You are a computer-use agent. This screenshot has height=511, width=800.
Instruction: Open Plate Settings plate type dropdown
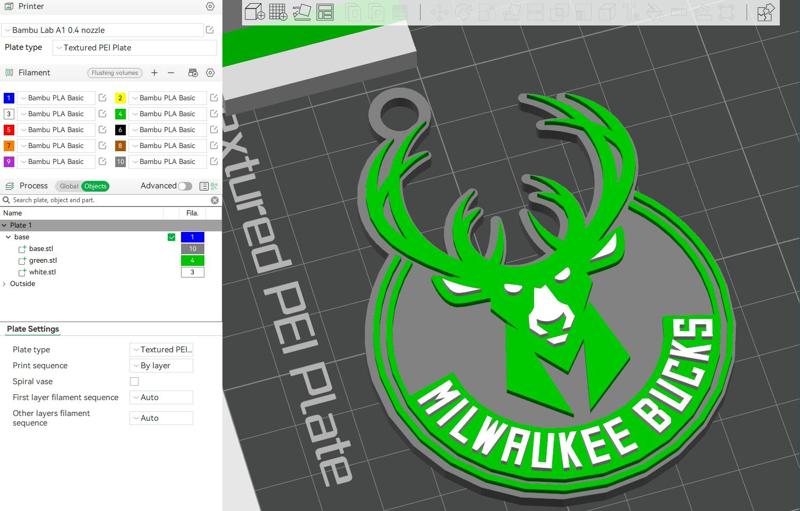161,350
